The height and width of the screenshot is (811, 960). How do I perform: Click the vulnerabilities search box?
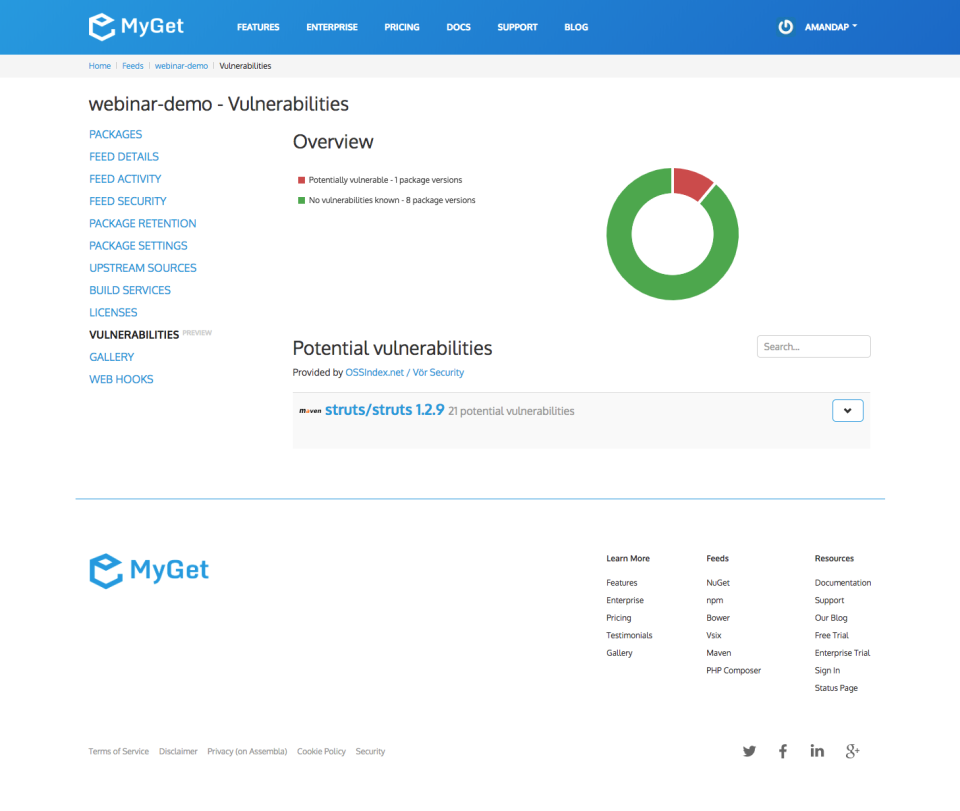tap(813, 346)
